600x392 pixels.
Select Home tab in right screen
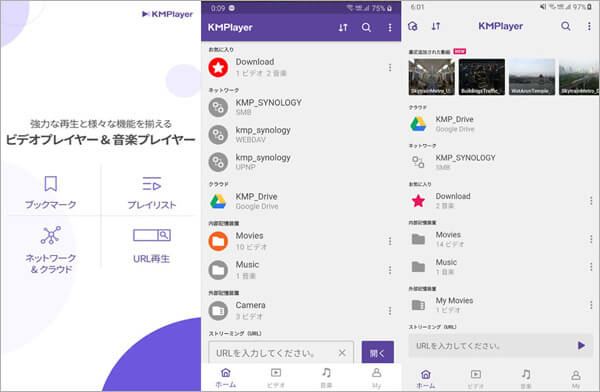[426, 379]
